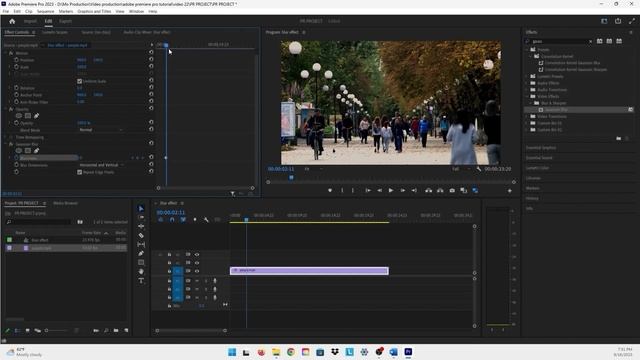
Task: Collapse the Motion effect group
Action: point(6,53)
